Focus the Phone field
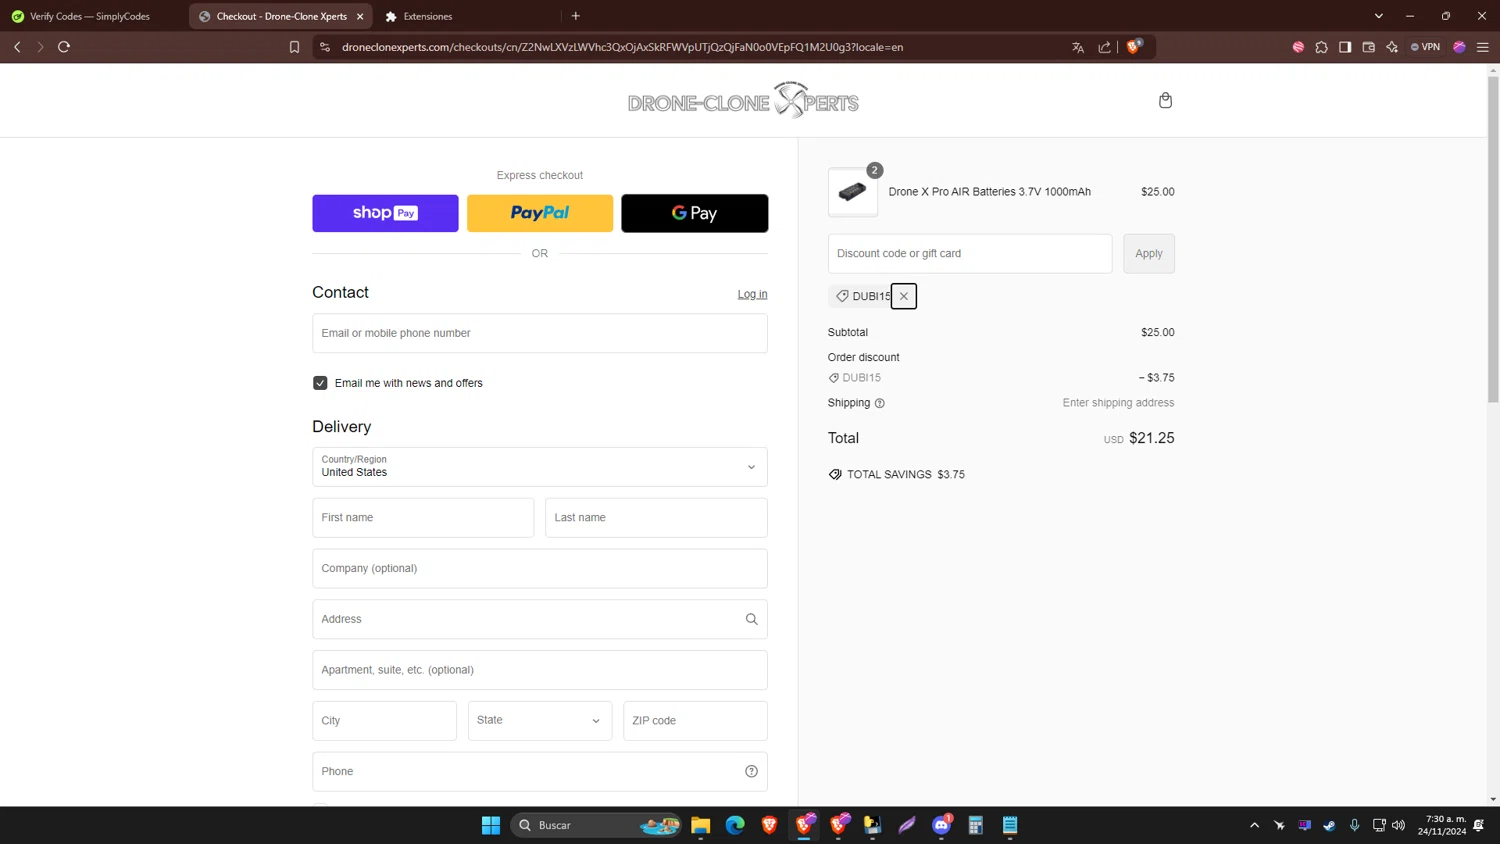 pyautogui.click(x=540, y=771)
